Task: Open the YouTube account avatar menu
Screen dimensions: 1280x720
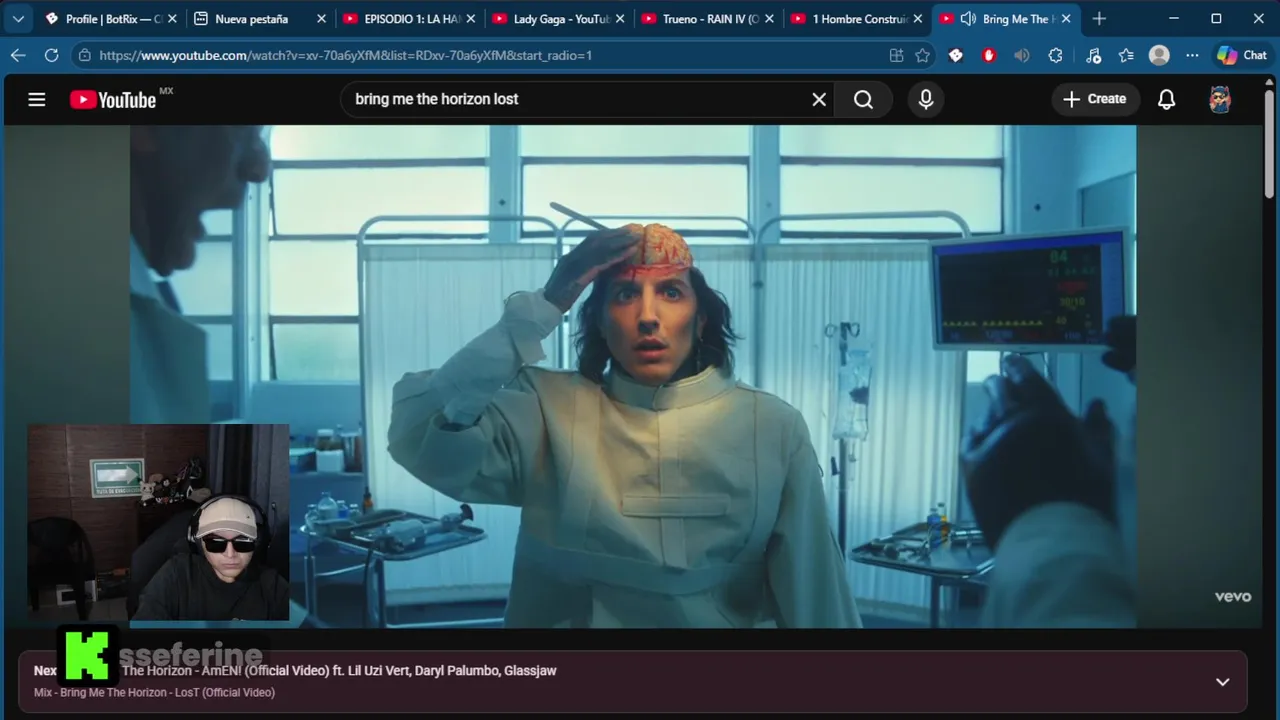Action: pyautogui.click(x=1220, y=99)
